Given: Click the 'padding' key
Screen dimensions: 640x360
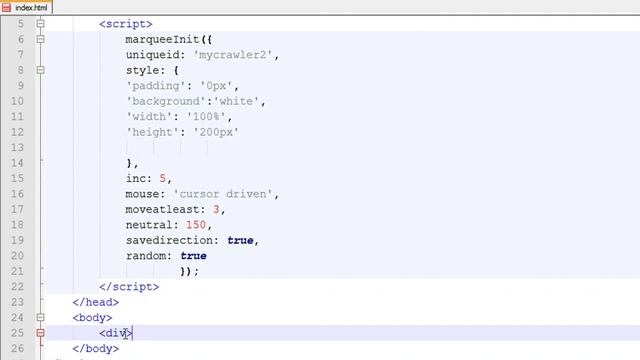Looking at the screenshot, I should coord(156,86).
